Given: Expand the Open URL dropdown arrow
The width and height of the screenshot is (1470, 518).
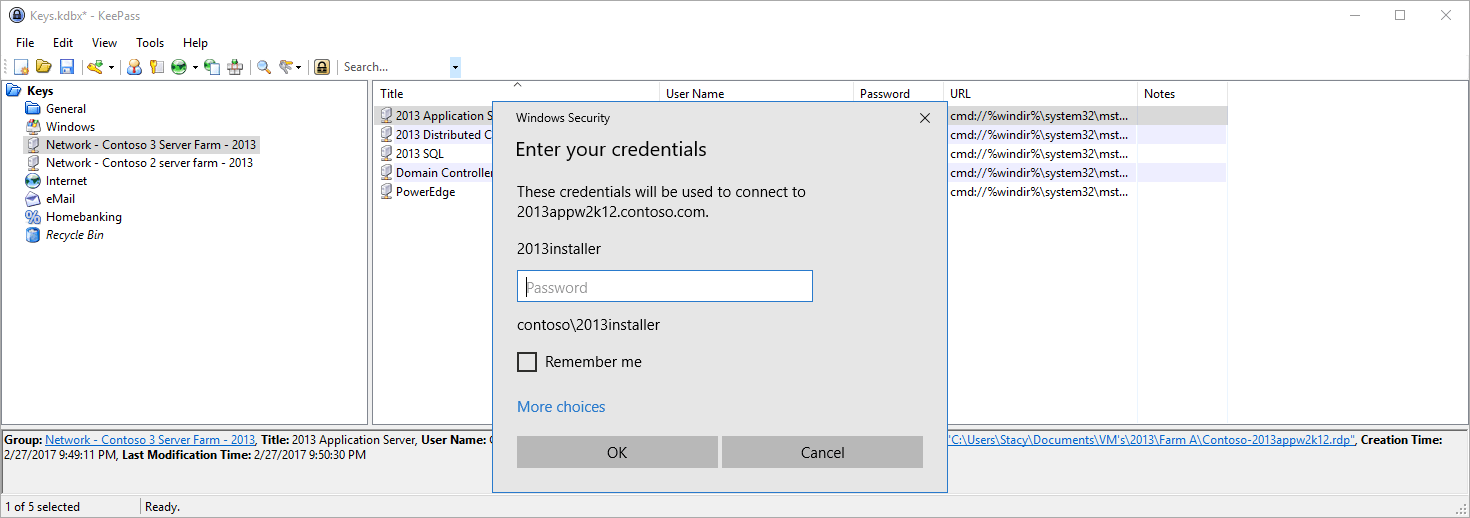Looking at the screenshot, I should 195,67.
